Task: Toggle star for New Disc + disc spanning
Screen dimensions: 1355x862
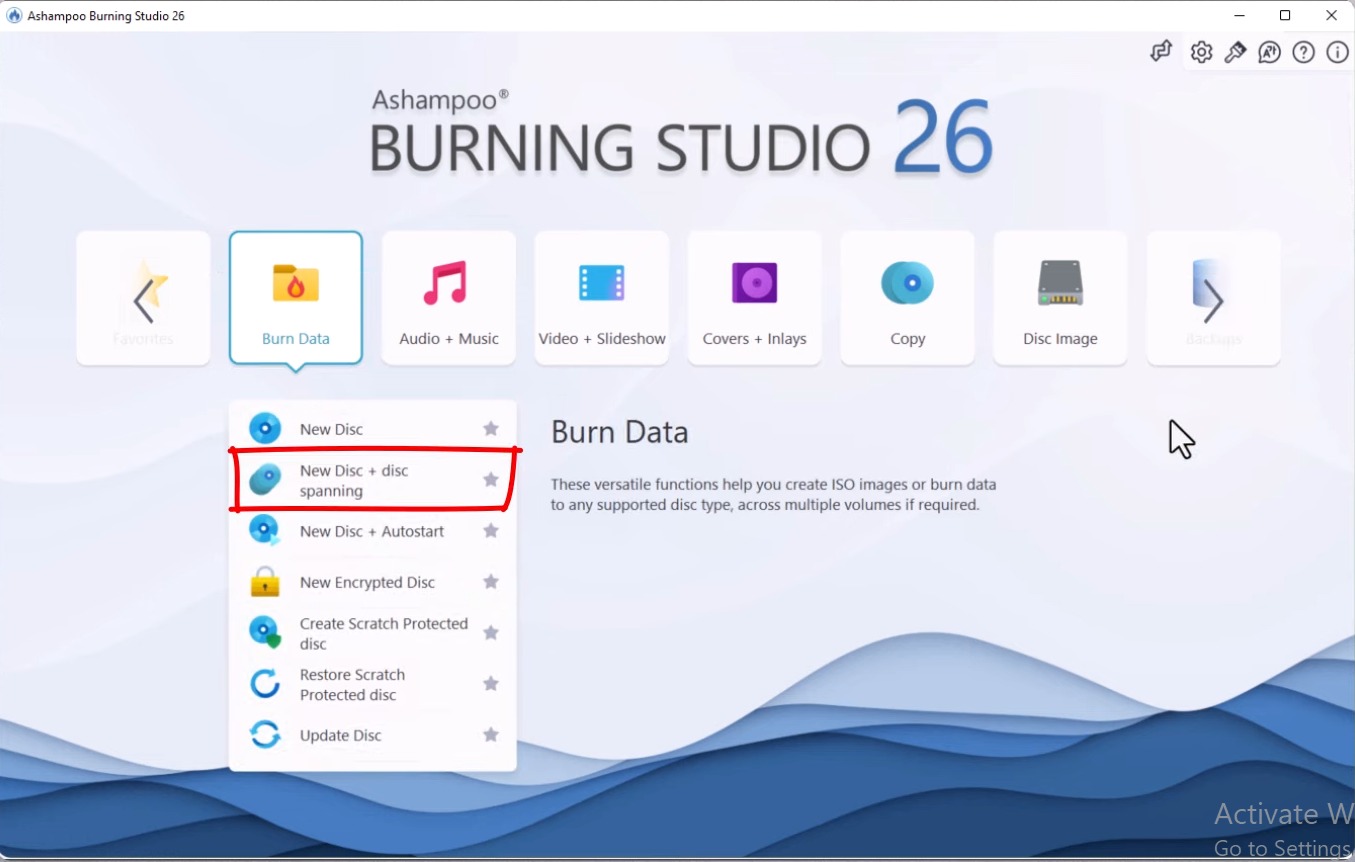Action: [491, 480]
